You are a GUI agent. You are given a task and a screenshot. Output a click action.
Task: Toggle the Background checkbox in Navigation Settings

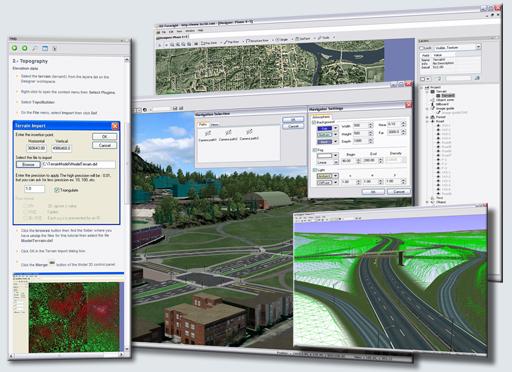(x=314, y=123)
